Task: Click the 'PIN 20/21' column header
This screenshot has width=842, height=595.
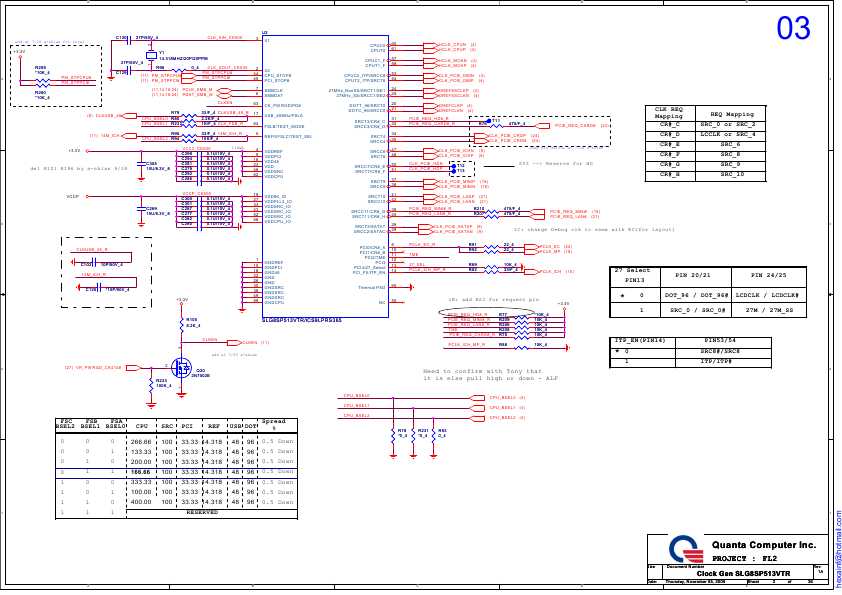Action: point(692,275)
